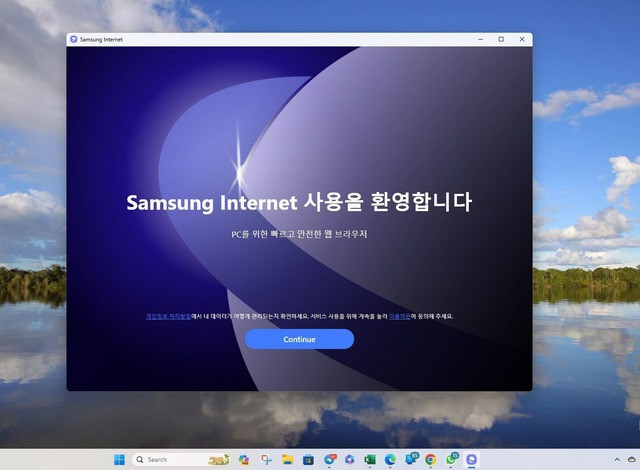The width and height of the screenshot is (640, 470).
Task: Open File Explorer from taskbar
Action: 288,460
